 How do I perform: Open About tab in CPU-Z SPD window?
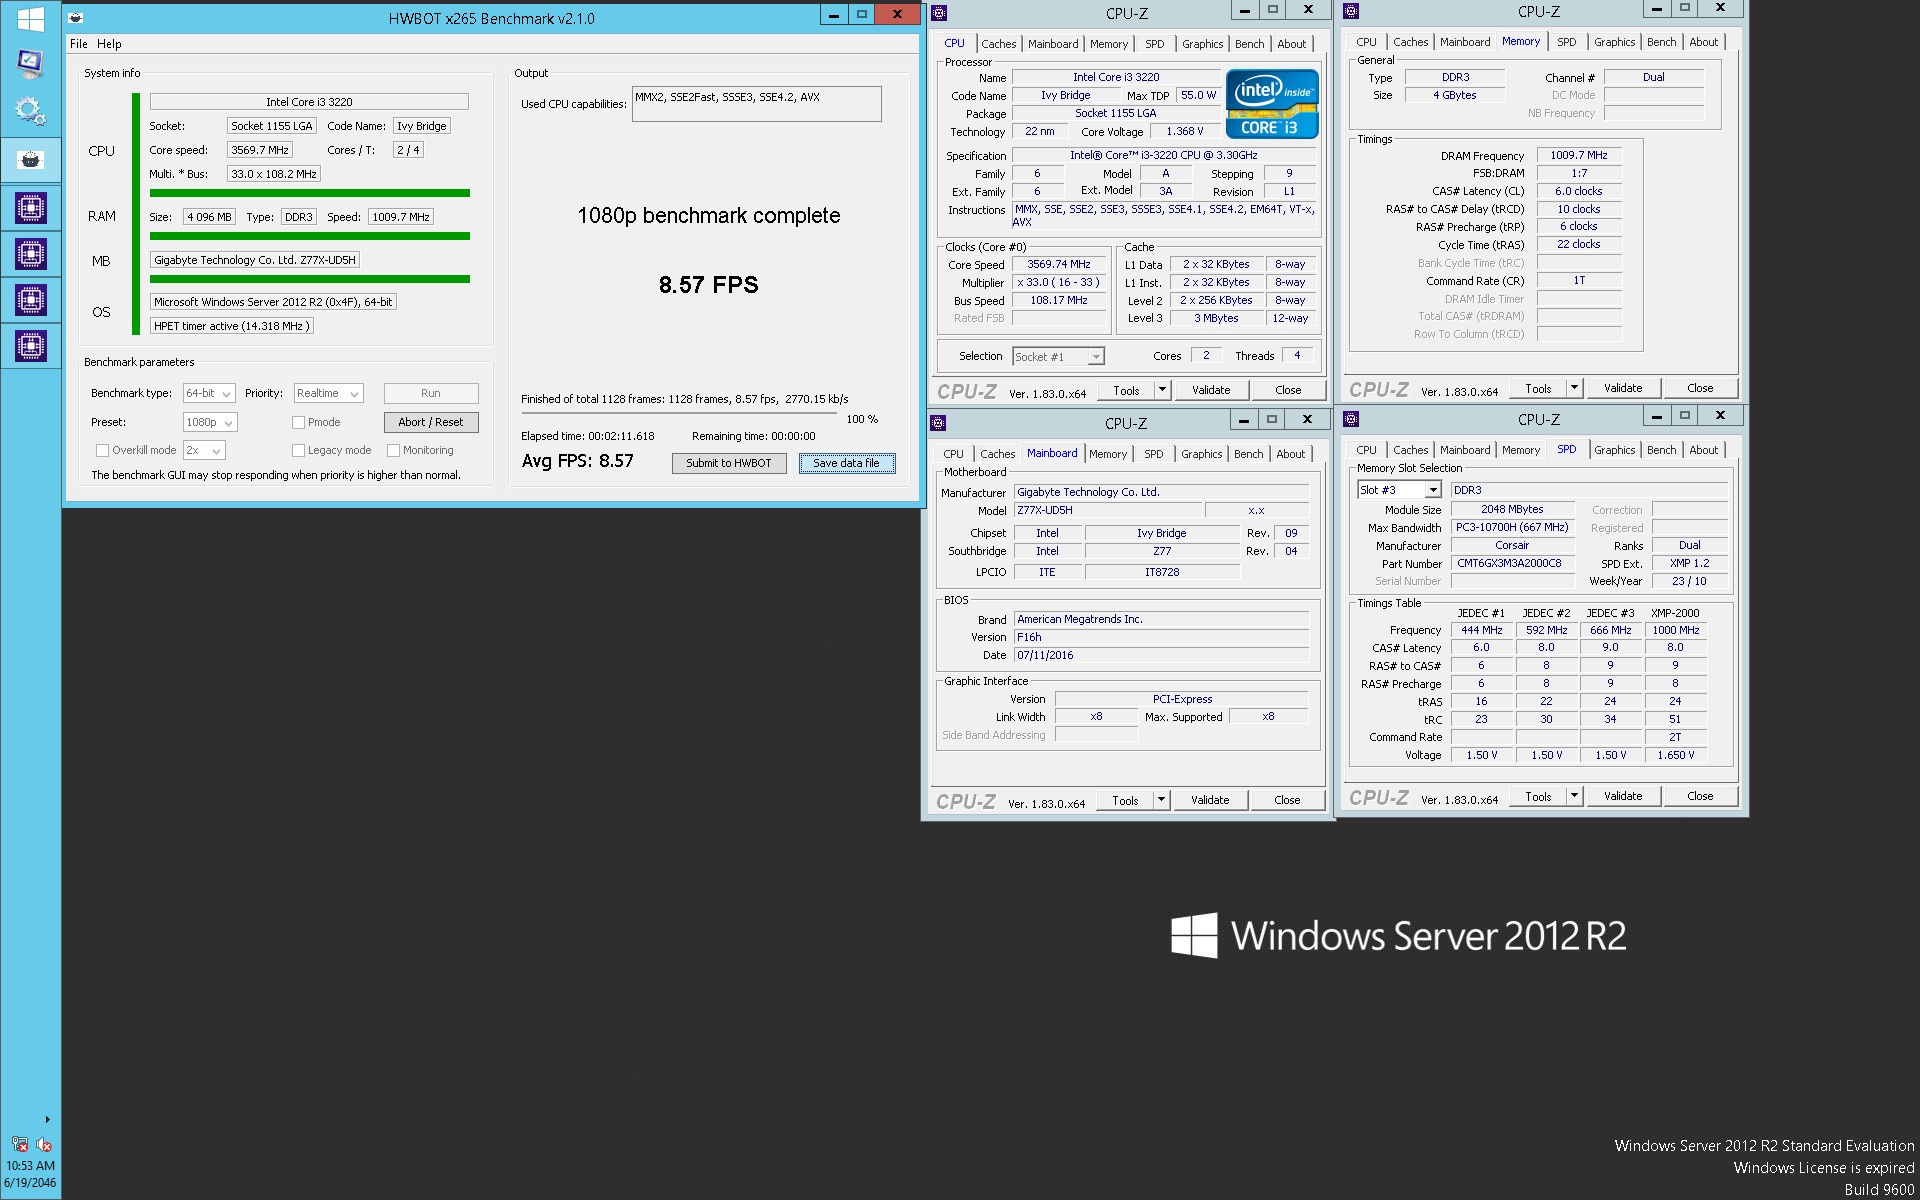(x=1704, y=450)
